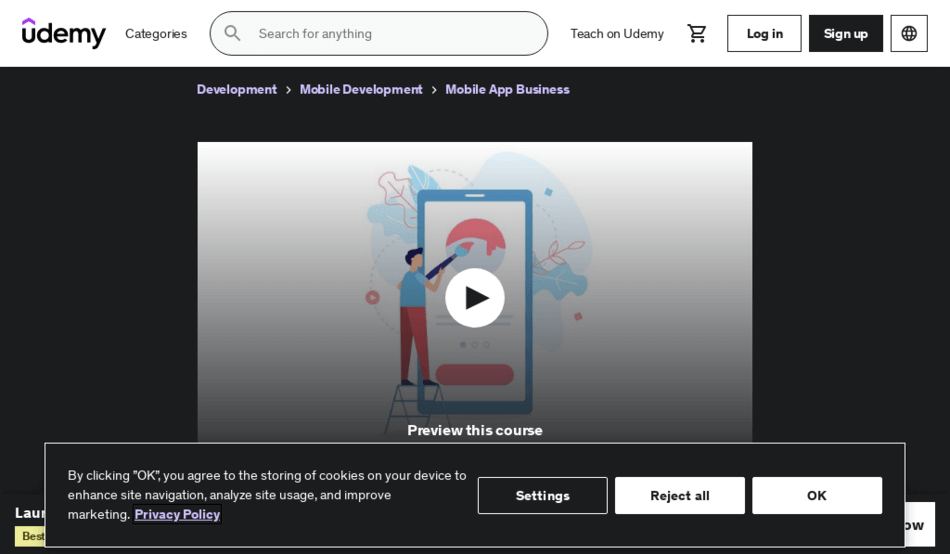Click the Sign up button
The width and height of the screenshot is (950, 554).
(845, 33)
